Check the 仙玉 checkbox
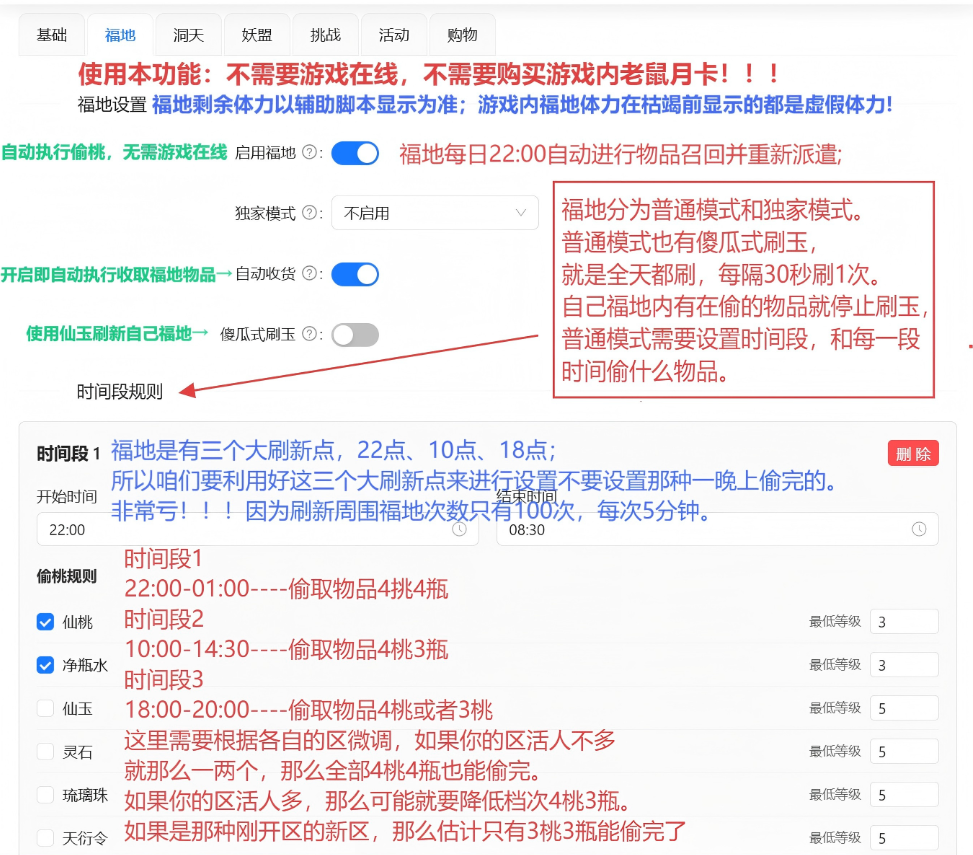973x855 pixels. (x=45, y=708)
